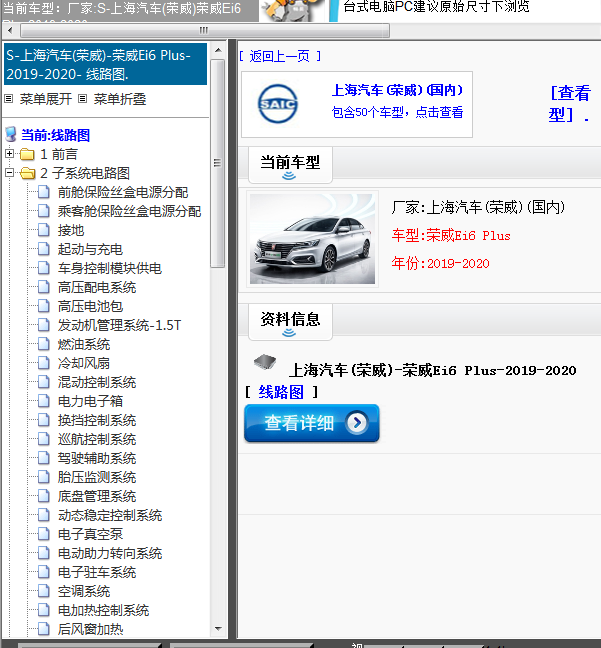This screenshot has width=601, height=648.
Task: Click the page icon beside 电力电子箱
Action: pyautogui.click(x=44, y=401)
